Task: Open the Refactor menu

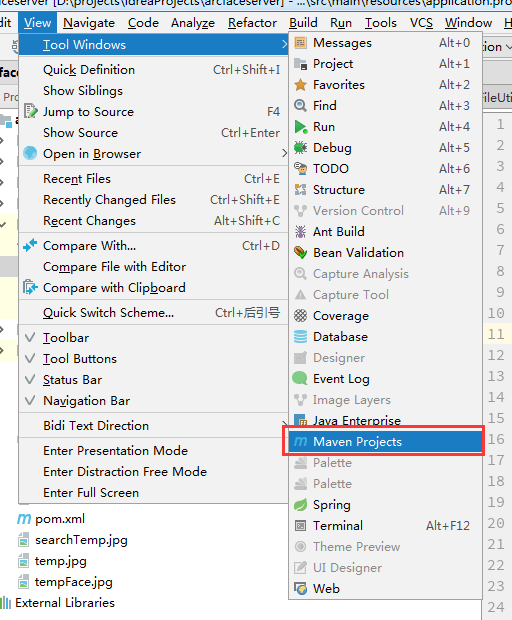Action: click(252, 23)
